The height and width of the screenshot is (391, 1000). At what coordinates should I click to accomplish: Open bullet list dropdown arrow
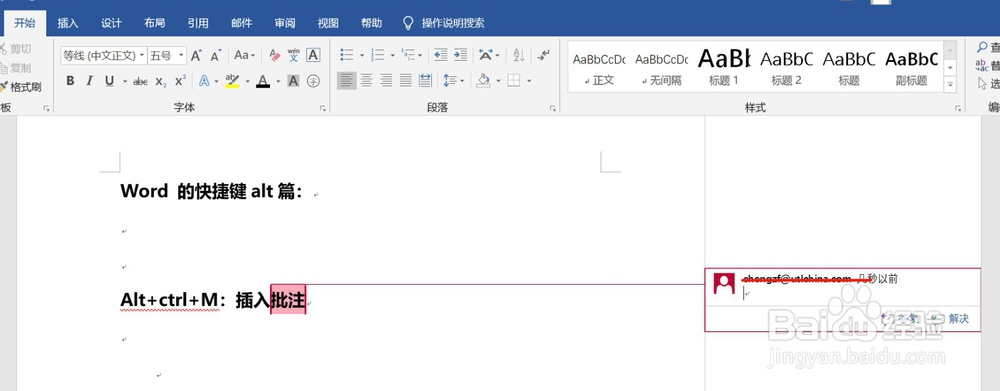362,55
